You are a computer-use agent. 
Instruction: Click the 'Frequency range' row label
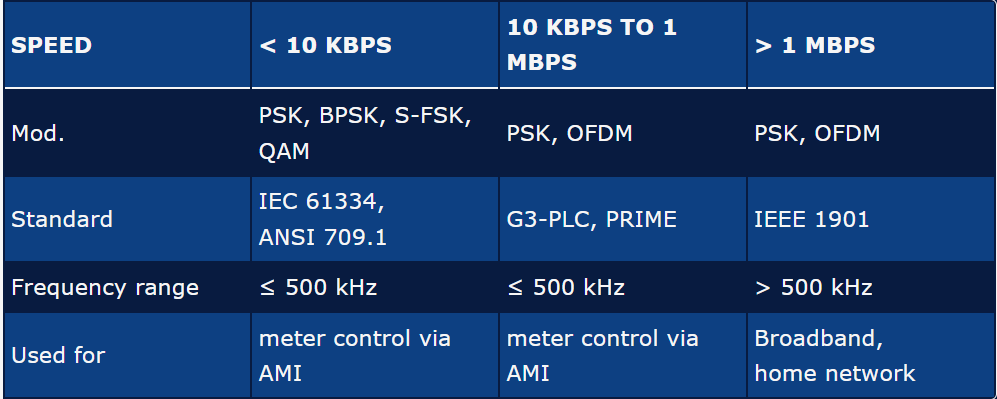pos(127,287)
